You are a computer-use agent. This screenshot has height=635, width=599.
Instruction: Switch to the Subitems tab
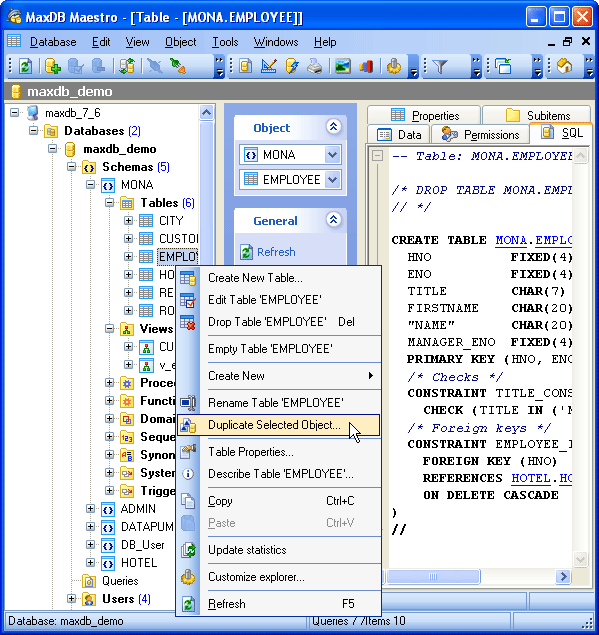[x=537, y=116]
